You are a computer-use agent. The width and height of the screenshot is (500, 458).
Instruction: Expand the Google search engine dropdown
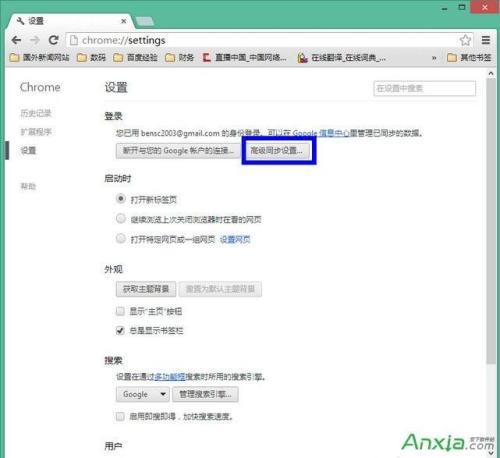coord(143,394)
